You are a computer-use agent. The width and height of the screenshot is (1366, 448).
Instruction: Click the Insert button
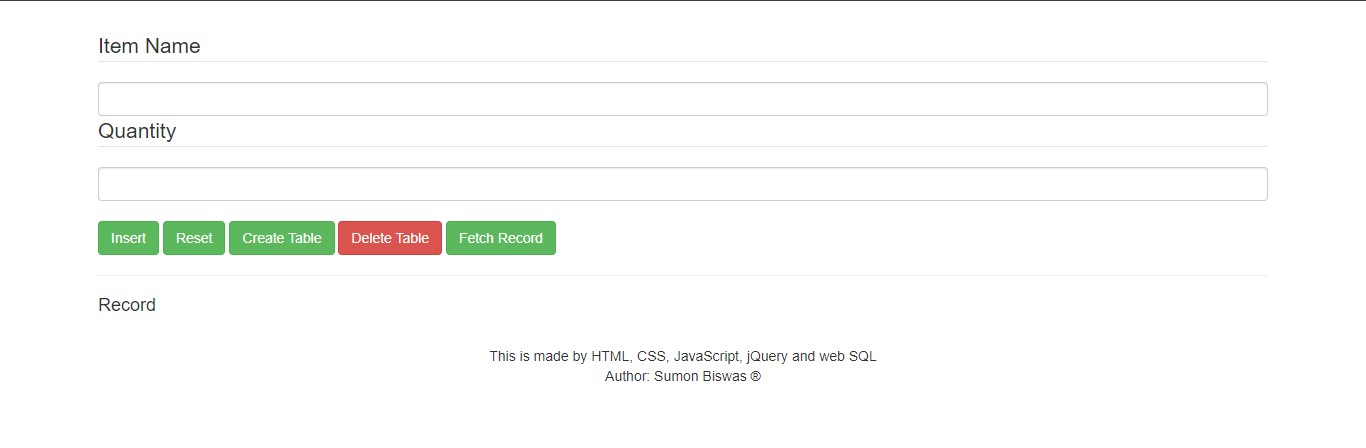click(x=128, y=238)
